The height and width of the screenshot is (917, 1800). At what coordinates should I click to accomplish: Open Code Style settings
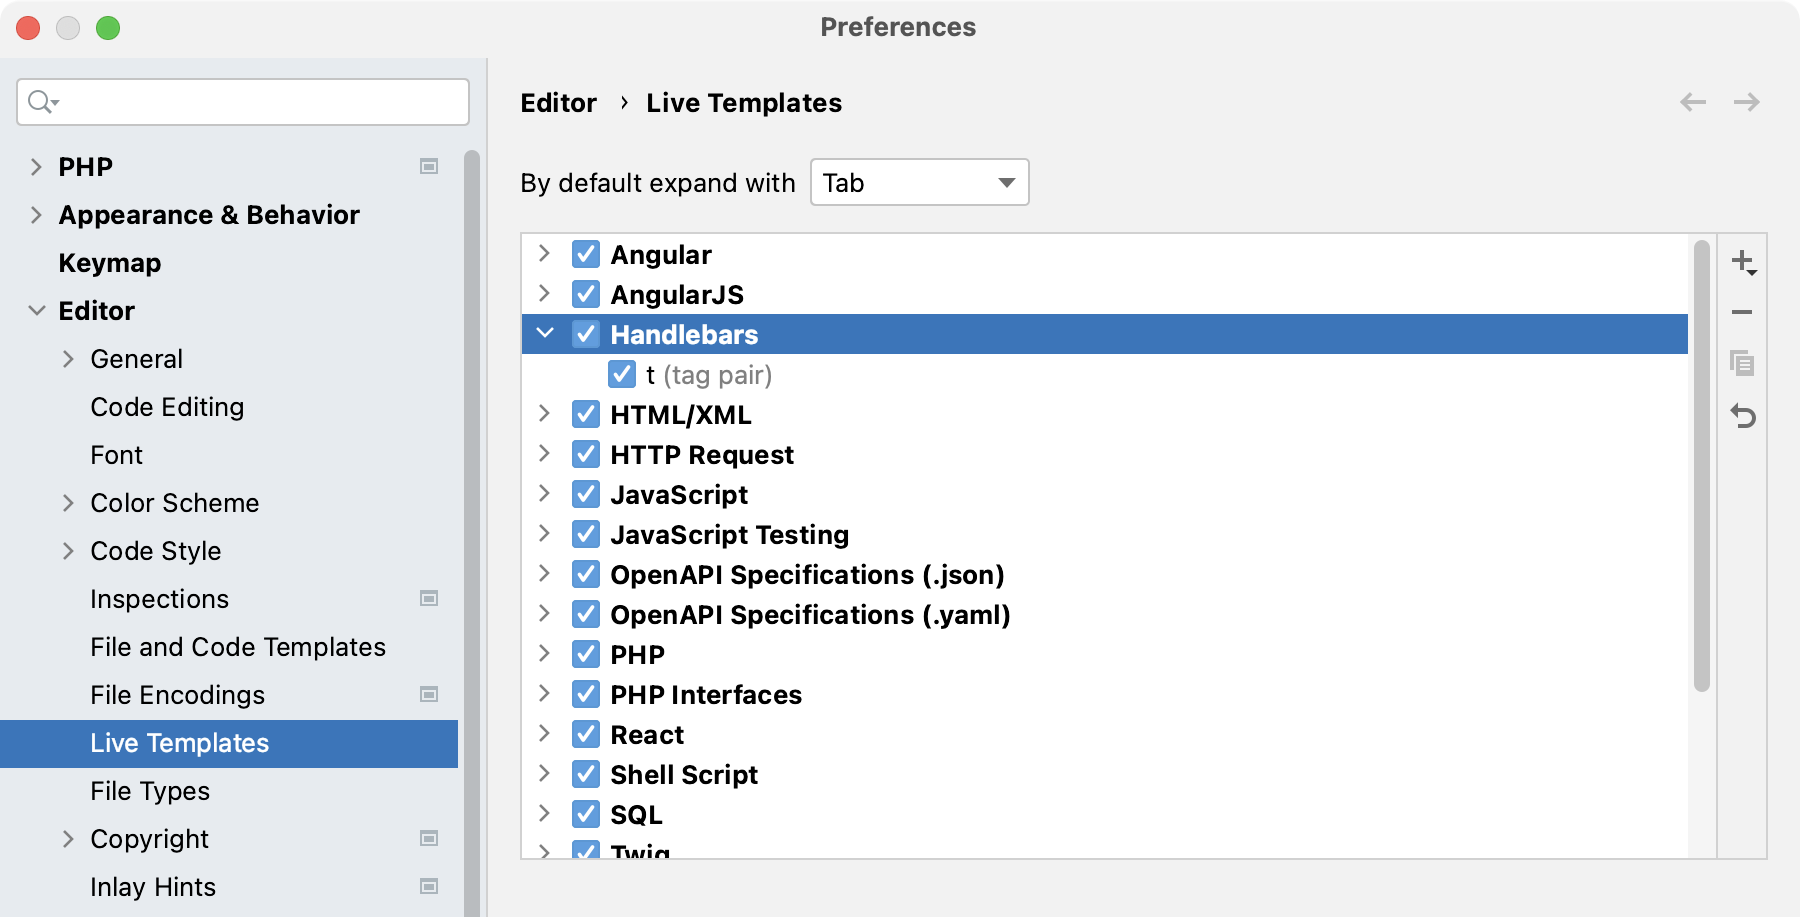click(156, 550)
